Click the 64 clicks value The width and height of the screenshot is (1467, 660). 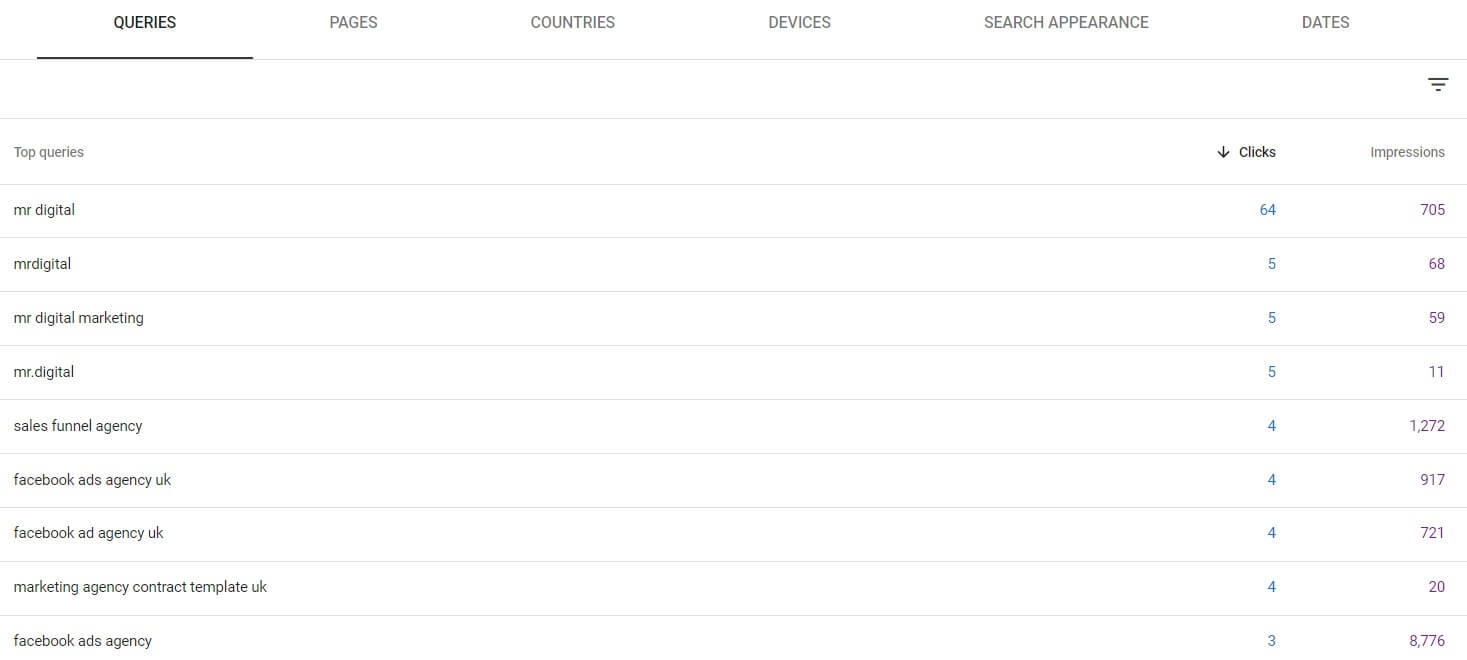point(1267,210)
